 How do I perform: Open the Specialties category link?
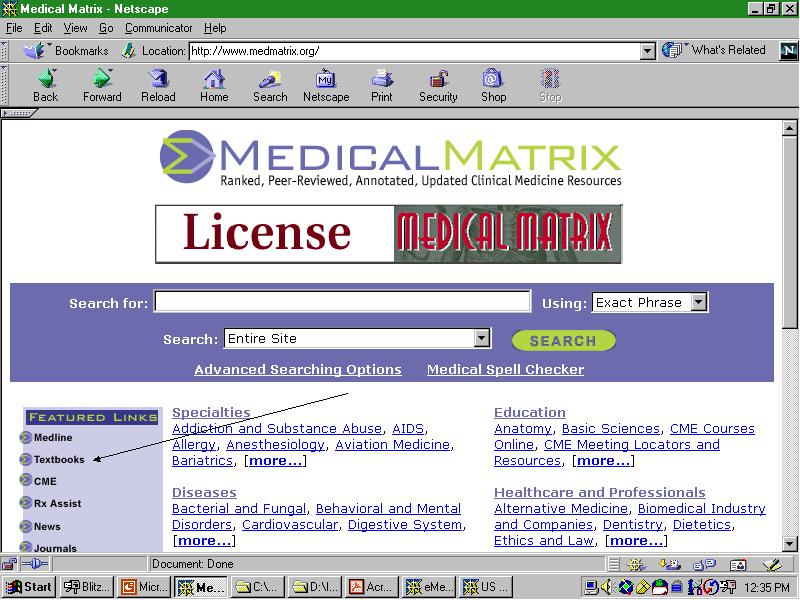211,412
